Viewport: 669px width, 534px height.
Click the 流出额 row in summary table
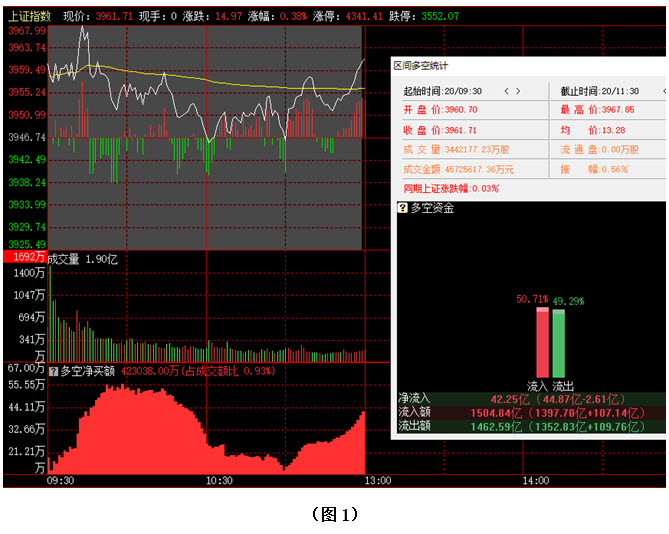point(530,426)
